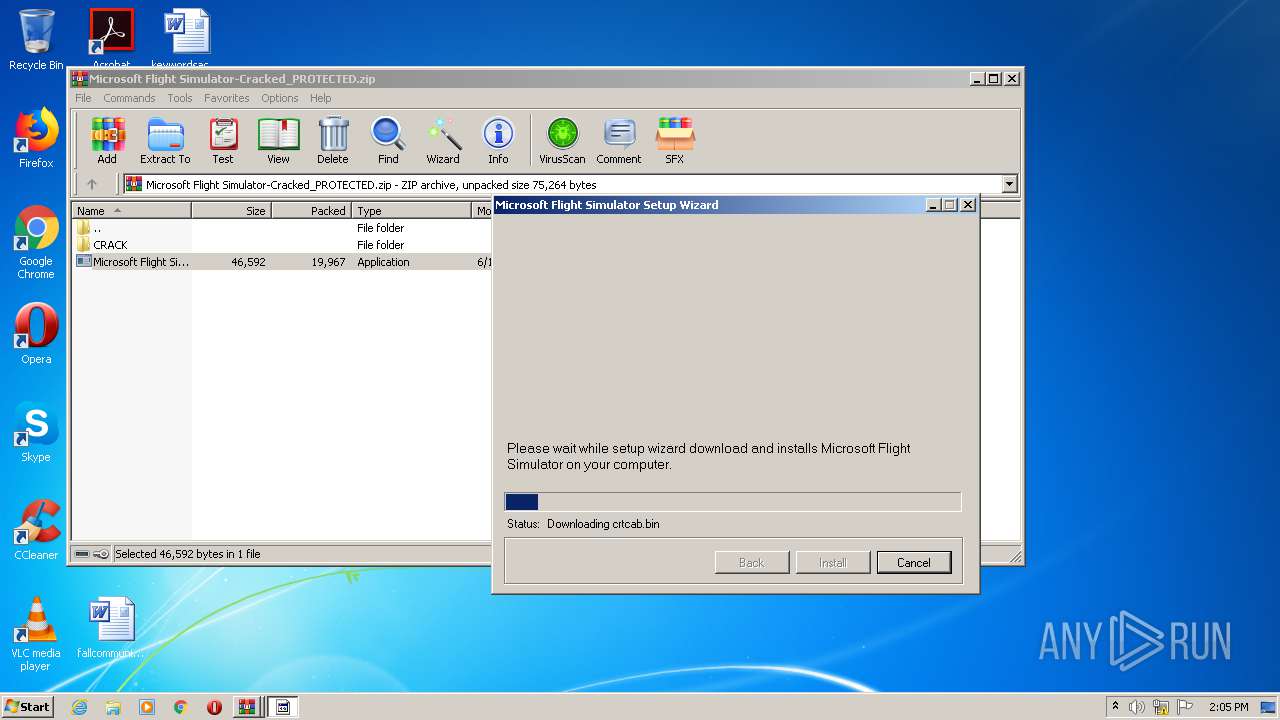Open the Comment toolbar icon
The width and height of the screenshot is (1280, 720).
619,140
